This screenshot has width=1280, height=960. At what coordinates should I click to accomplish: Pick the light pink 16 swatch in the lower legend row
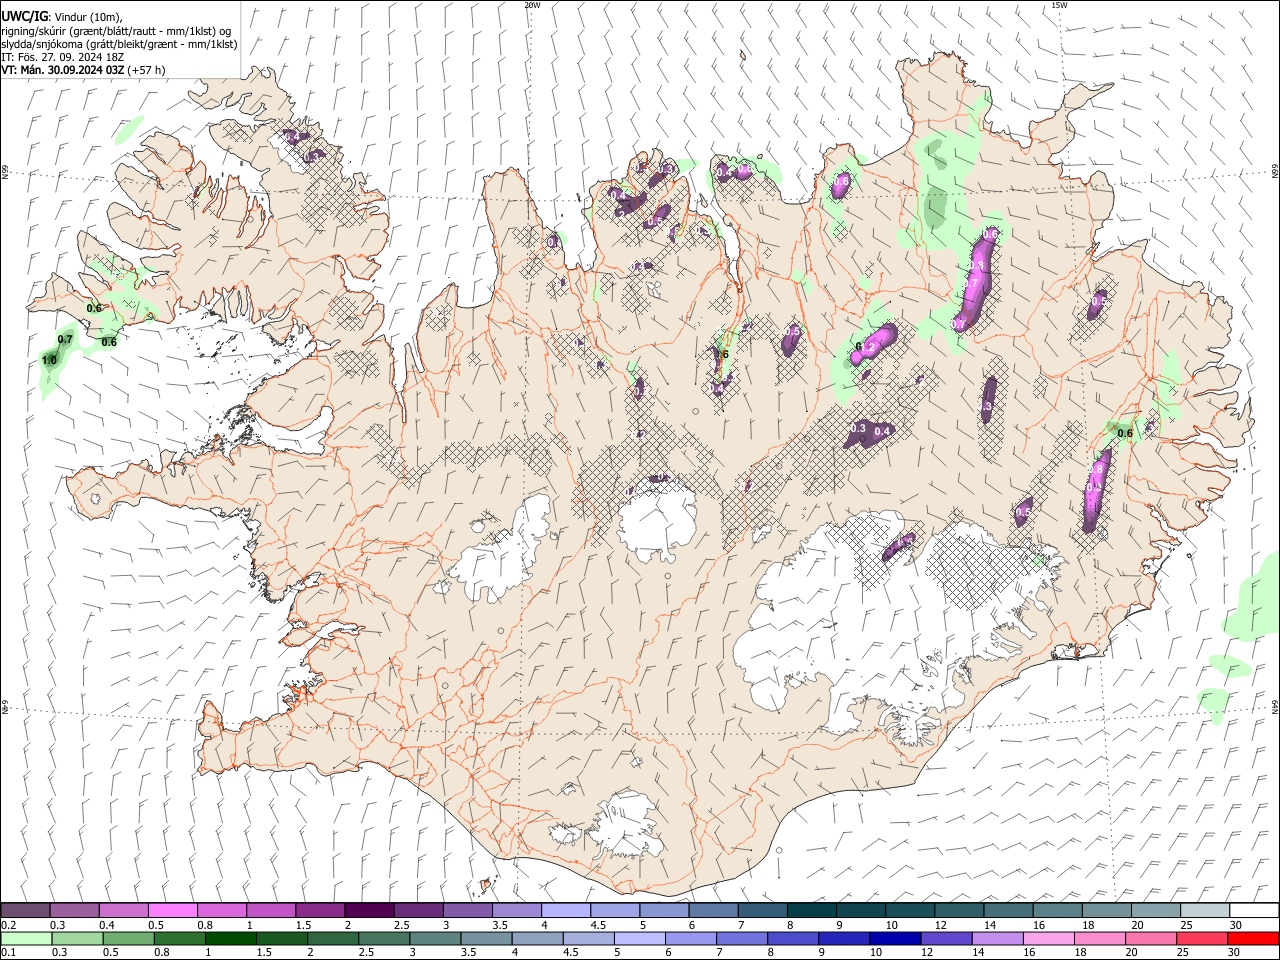point(1048,938)
